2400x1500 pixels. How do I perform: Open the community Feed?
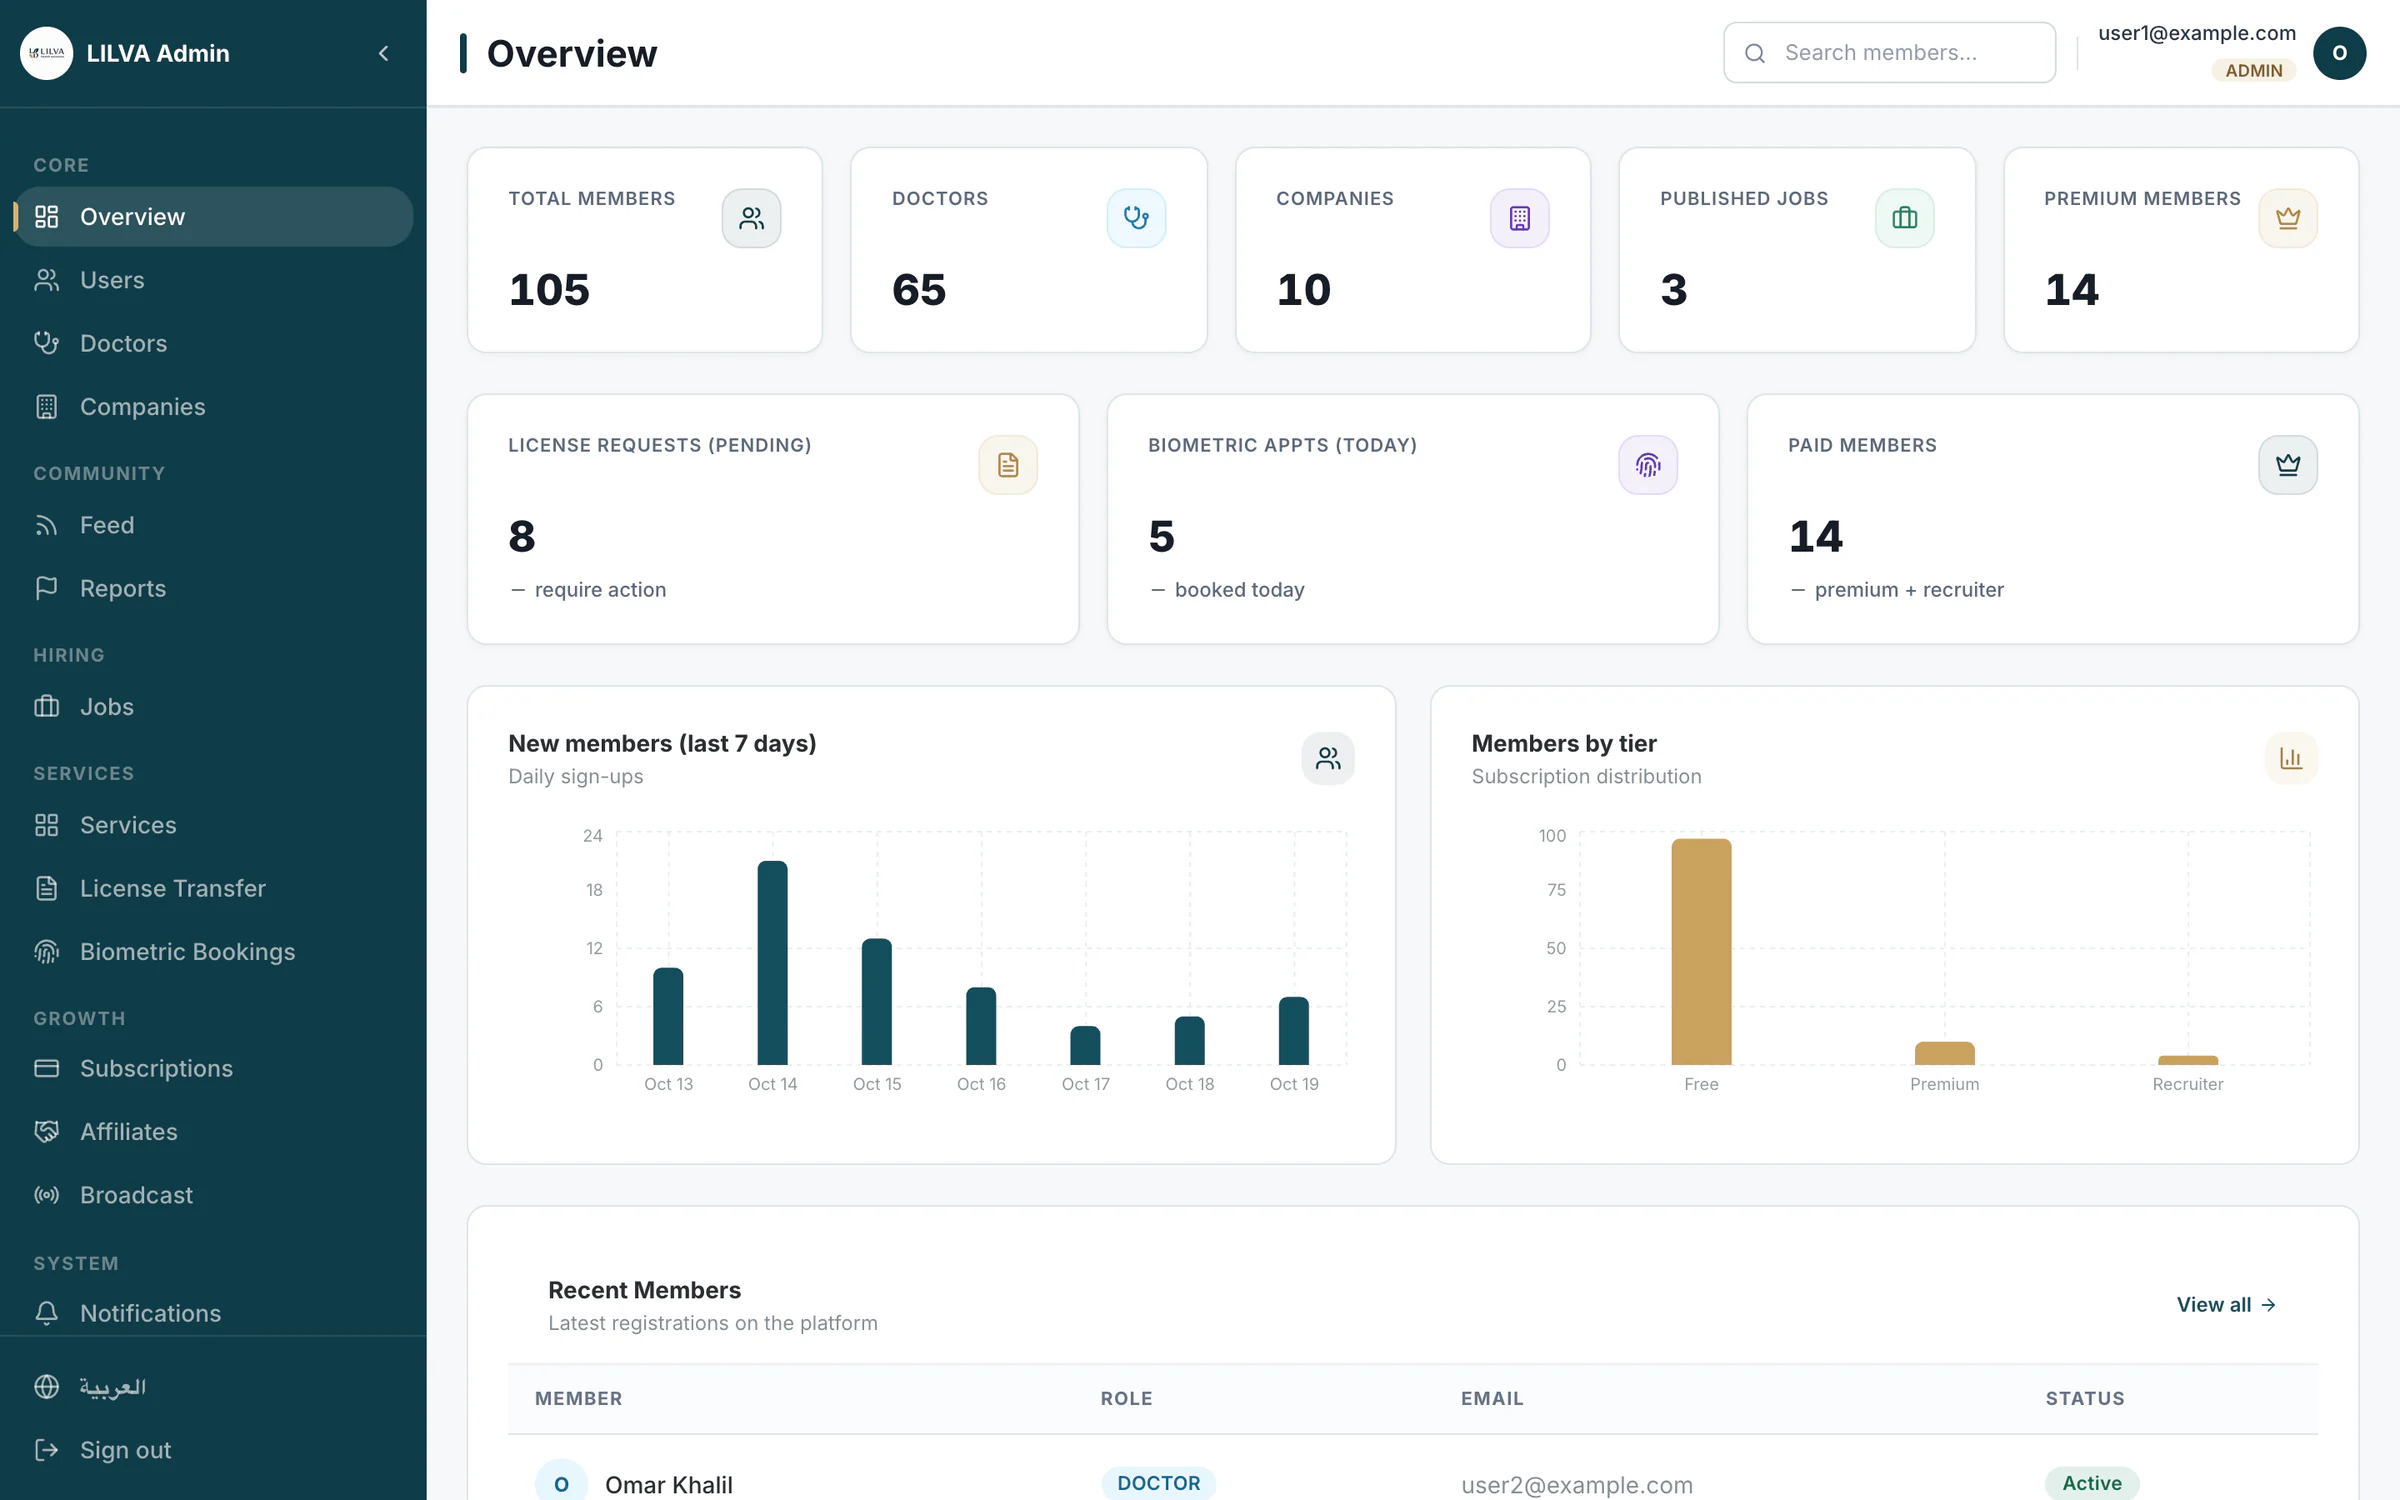coord(213,525)
